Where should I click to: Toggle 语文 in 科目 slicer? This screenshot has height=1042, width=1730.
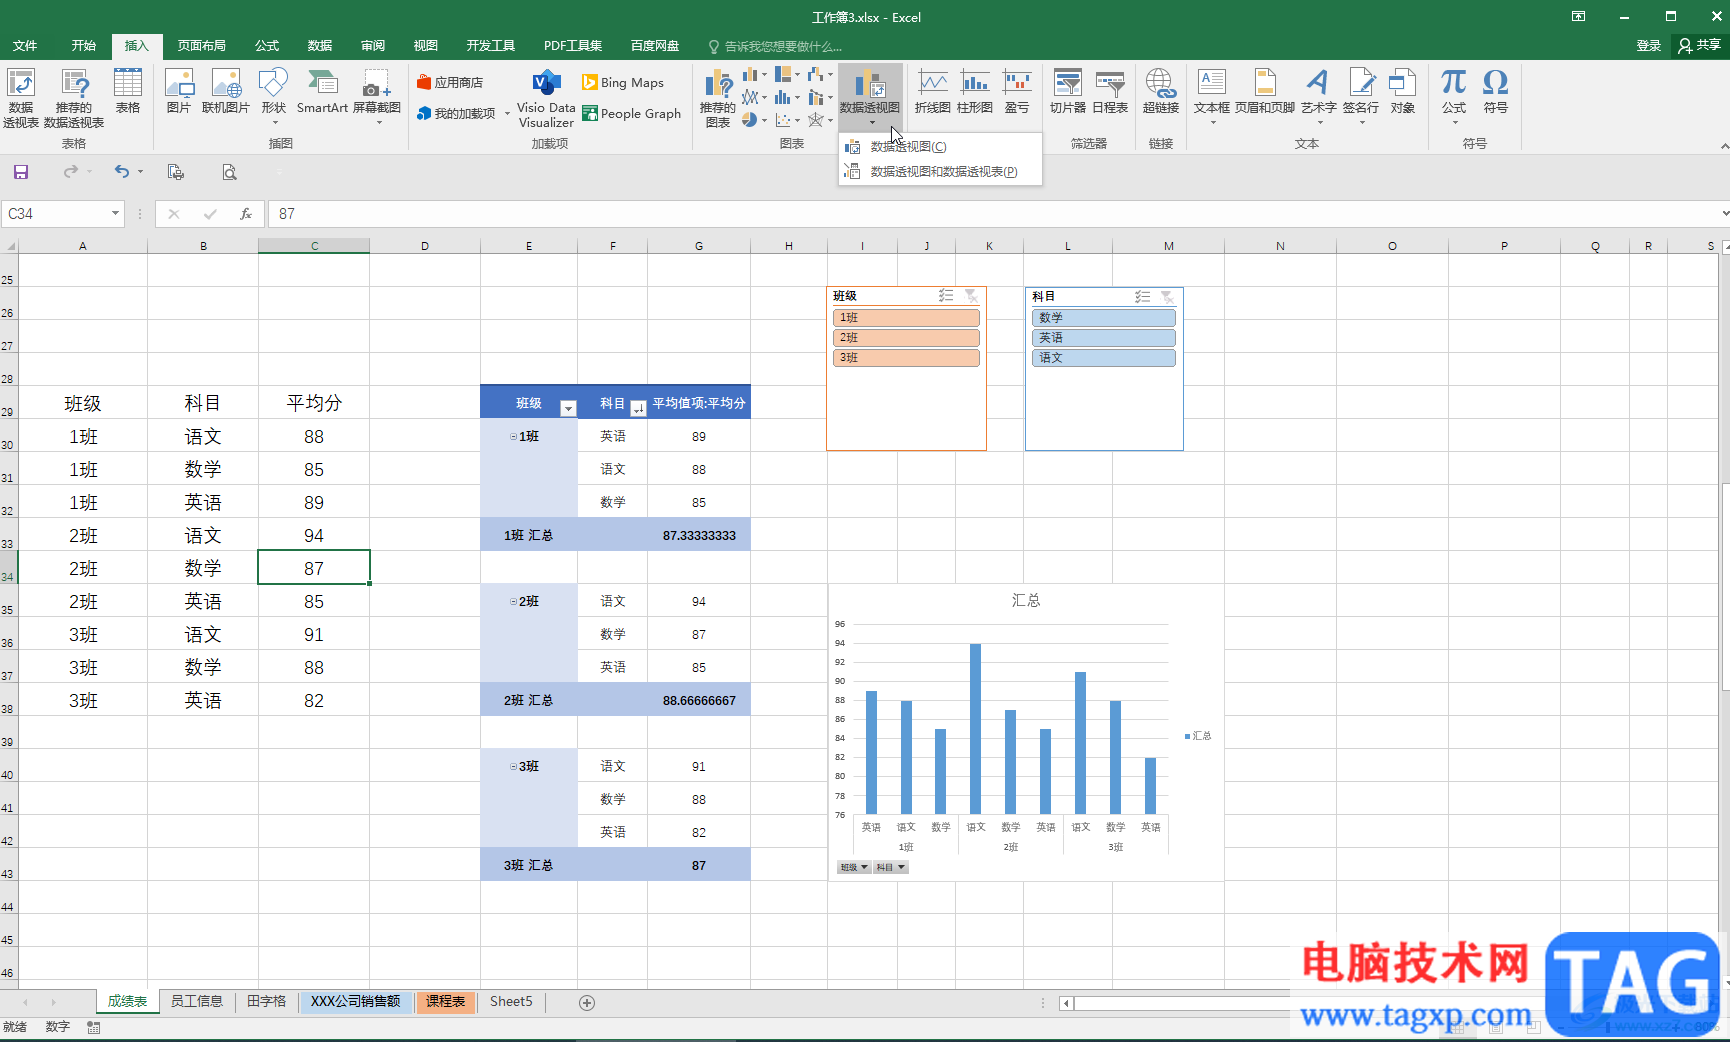tap(1104, 358)
